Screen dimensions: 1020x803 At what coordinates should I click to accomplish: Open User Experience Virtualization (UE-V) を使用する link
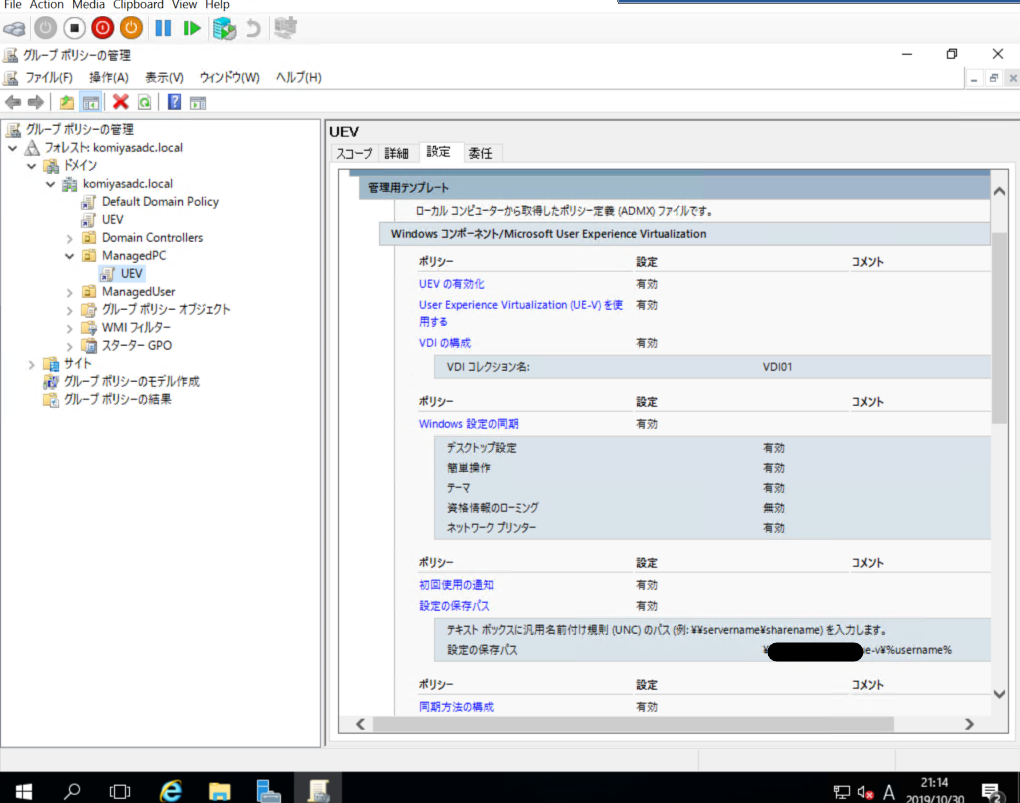click(520, 313)
